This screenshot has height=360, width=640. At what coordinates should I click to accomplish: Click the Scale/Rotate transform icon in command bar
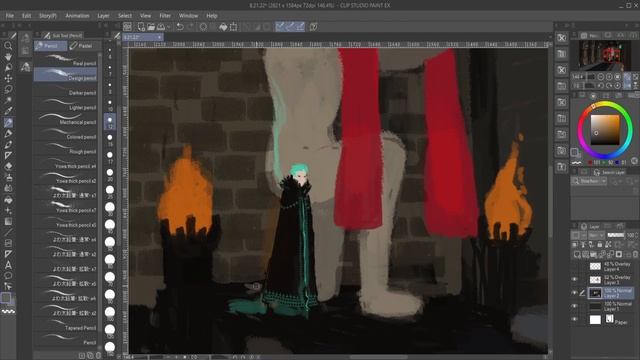tap(233, 27)
